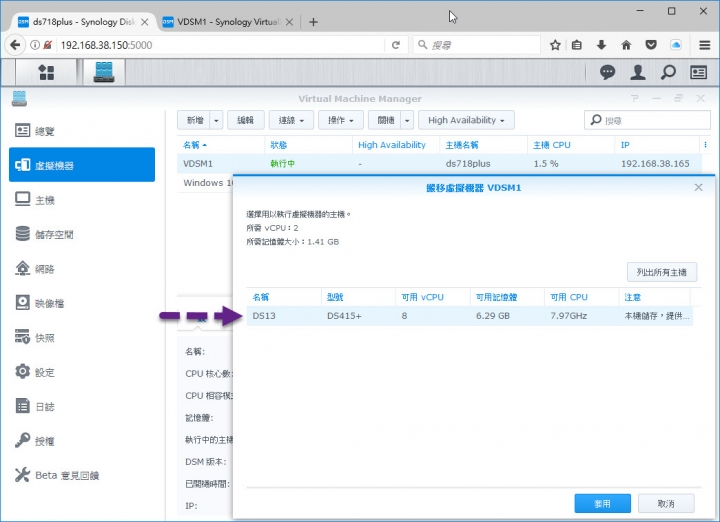The height and width of the screenshot is (522, 720).
Task: Click the DSM search magnifier icon
Action: (668, 72)
